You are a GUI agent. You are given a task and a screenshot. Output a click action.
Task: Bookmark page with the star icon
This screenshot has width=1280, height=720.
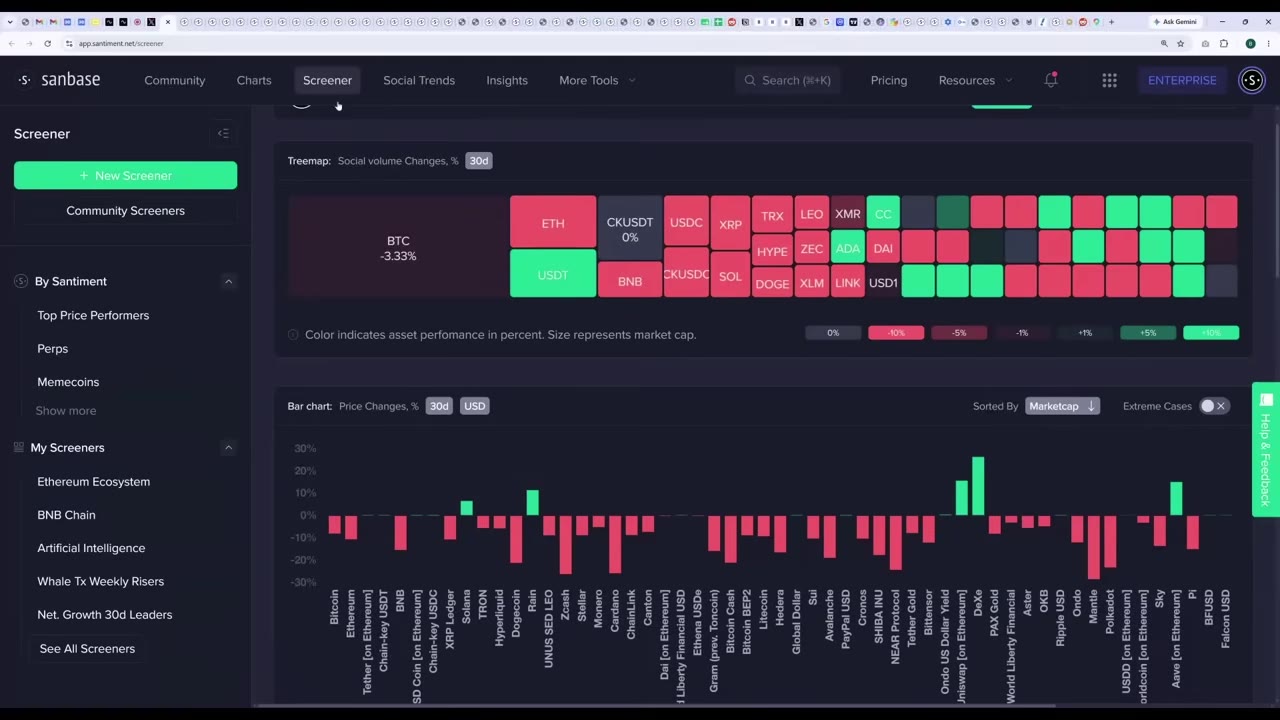tap(1181, 43)
